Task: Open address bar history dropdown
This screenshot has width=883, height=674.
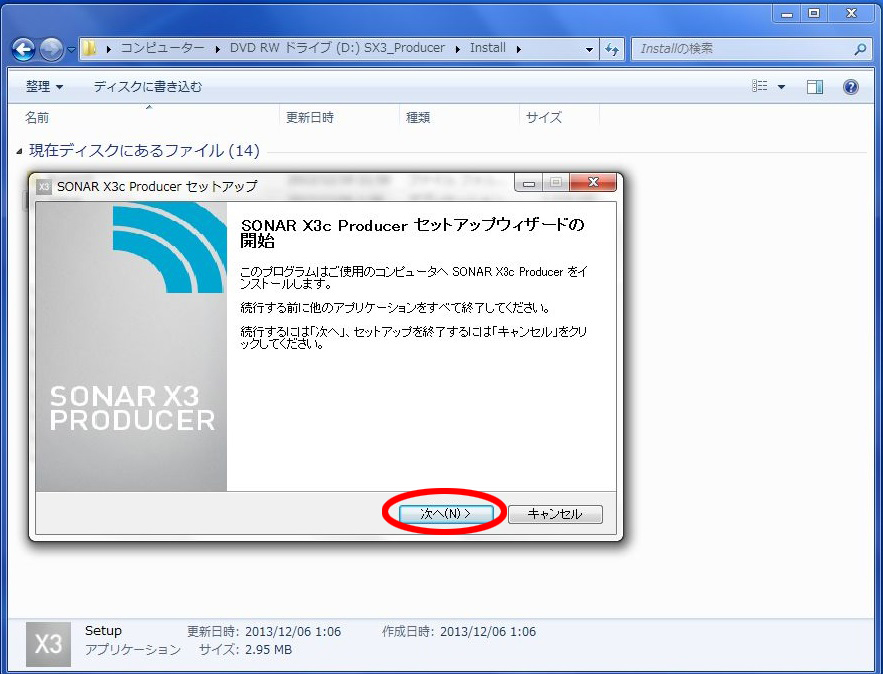Action: point(589,50)
